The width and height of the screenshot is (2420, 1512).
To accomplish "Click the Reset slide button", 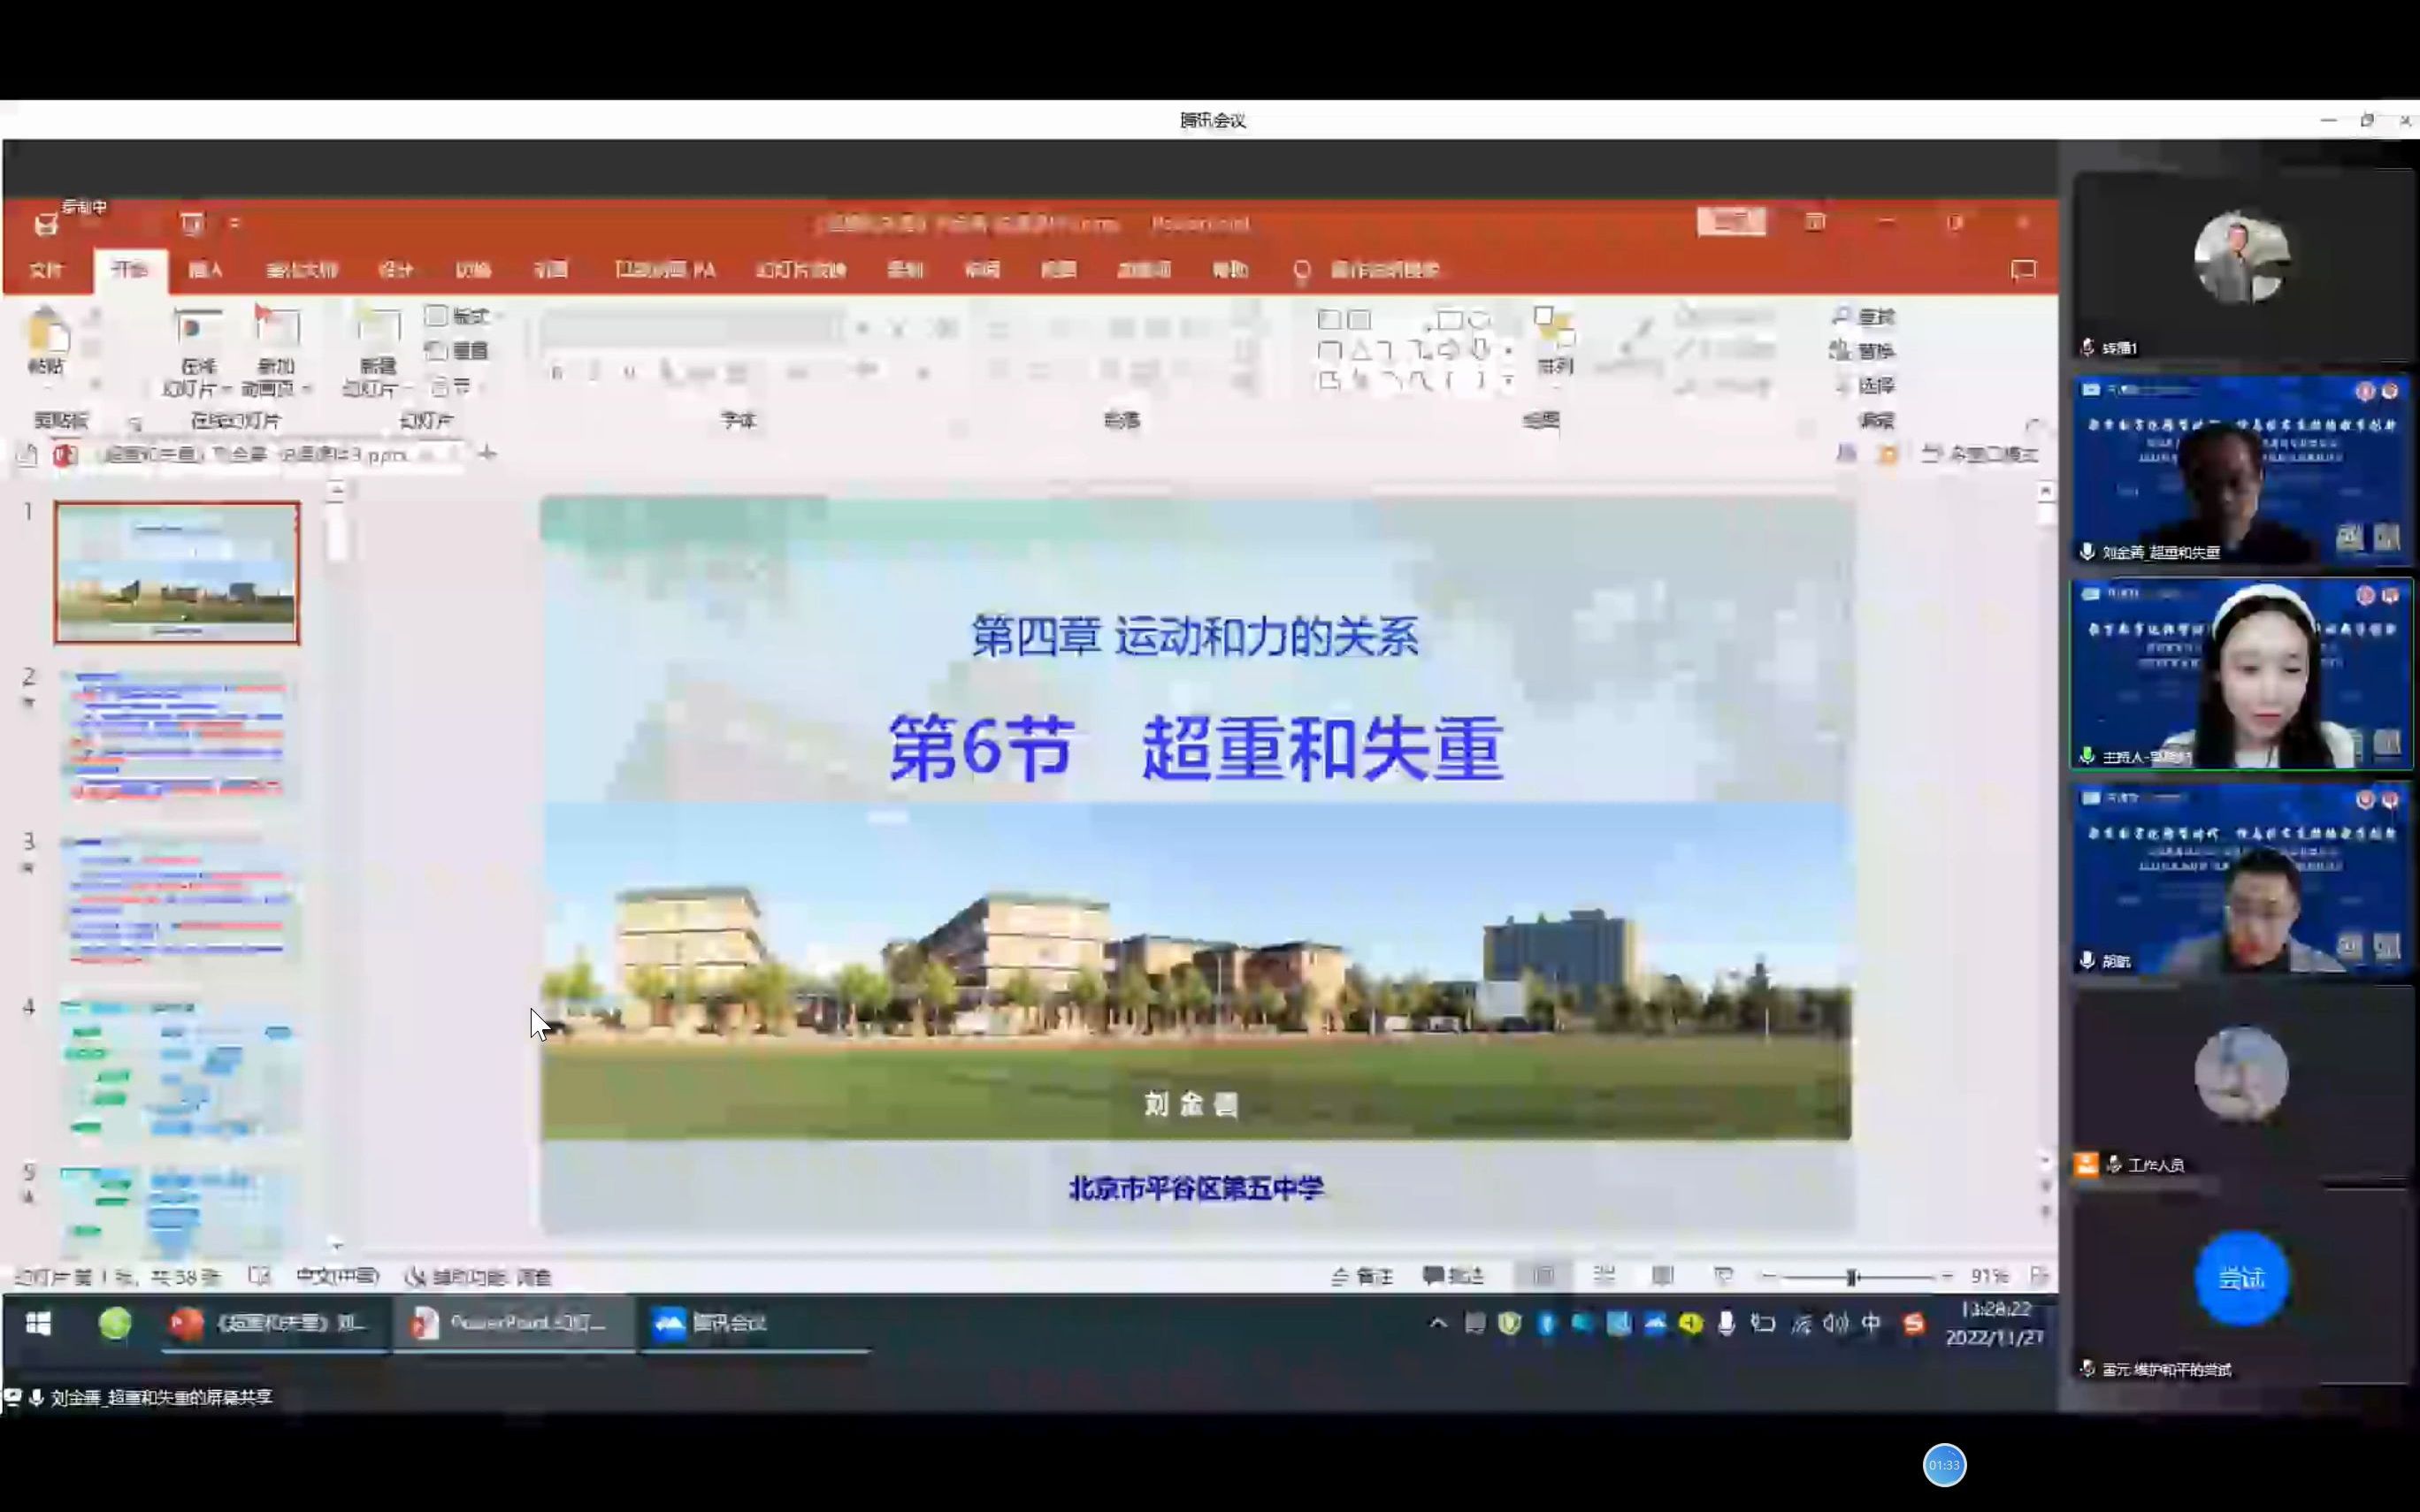I will (x=458, y=351).
